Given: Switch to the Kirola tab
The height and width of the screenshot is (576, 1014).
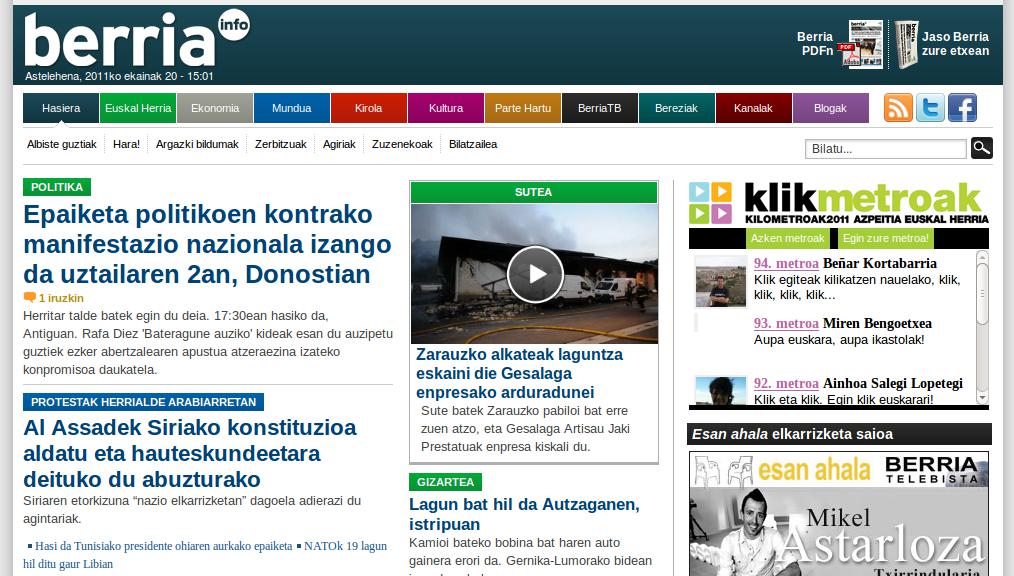Looking at the screenshot, I should coord(368,108).
